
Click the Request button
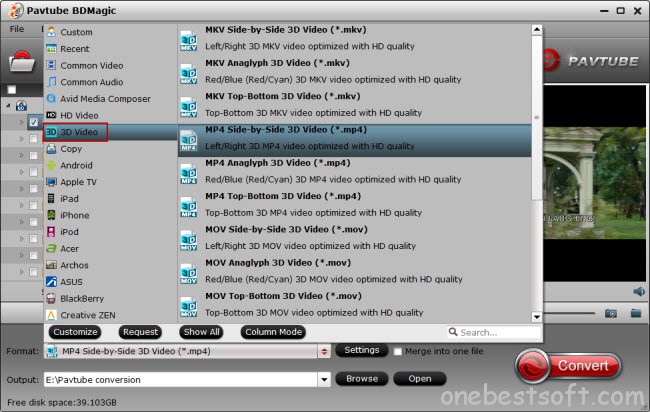point(141,332)
